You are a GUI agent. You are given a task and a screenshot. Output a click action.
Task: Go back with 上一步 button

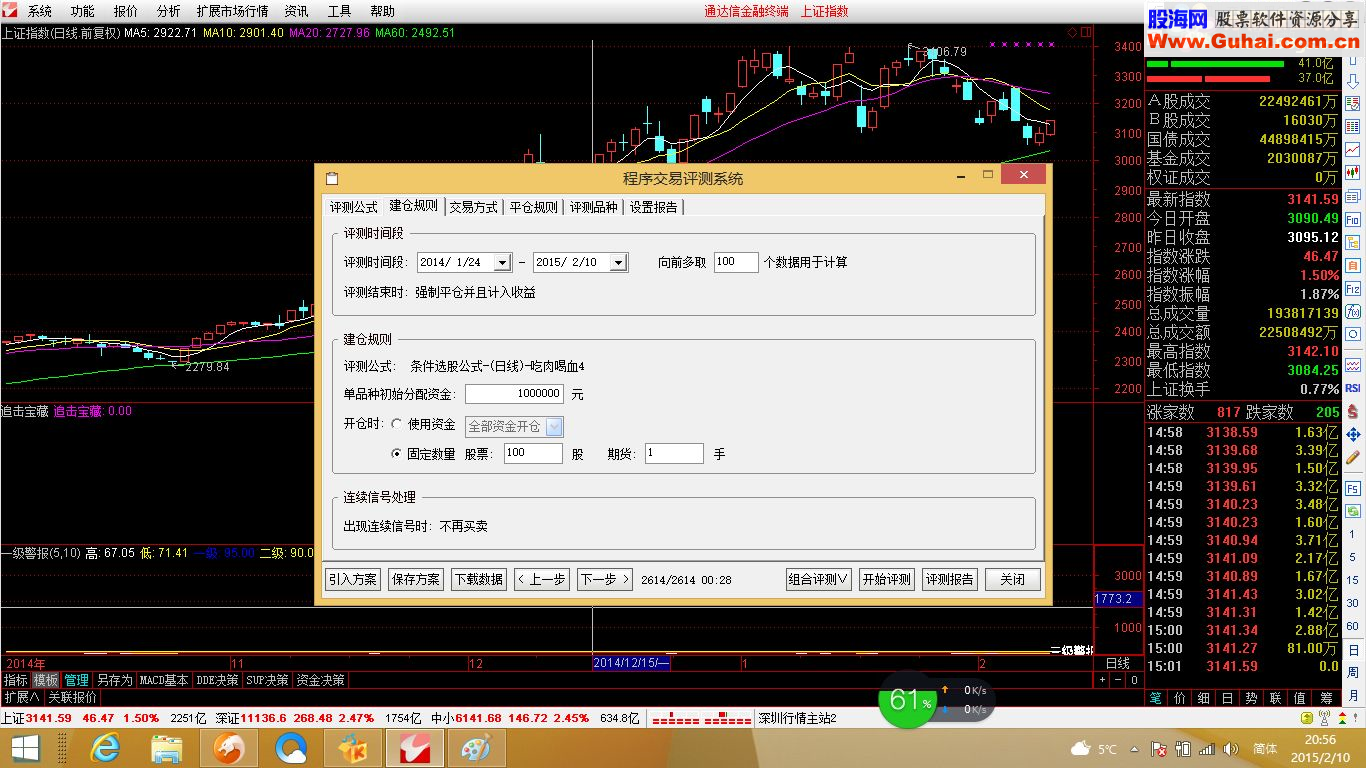pyautogui.click(x=541, y=579)
